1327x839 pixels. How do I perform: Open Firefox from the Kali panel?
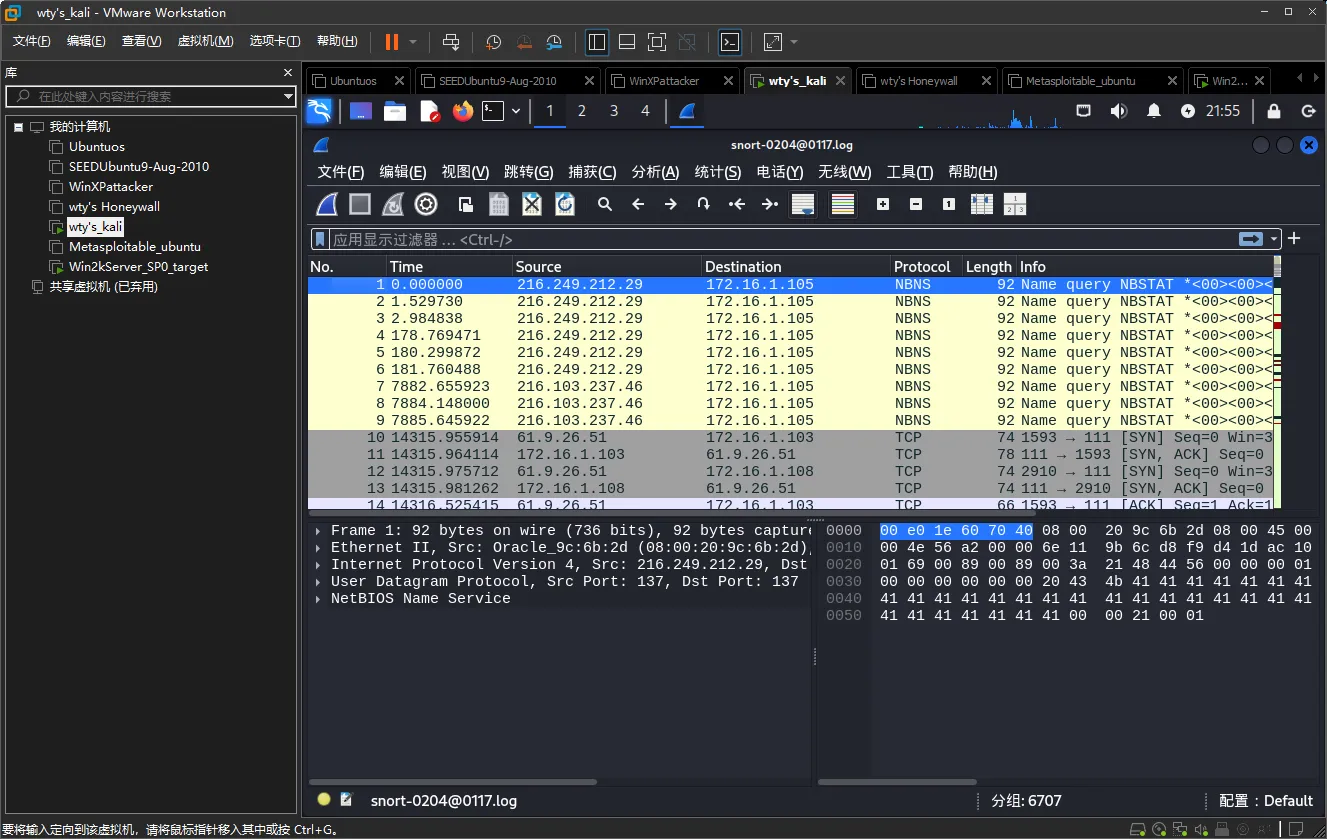pyautogui.click(x=461, y=111)
